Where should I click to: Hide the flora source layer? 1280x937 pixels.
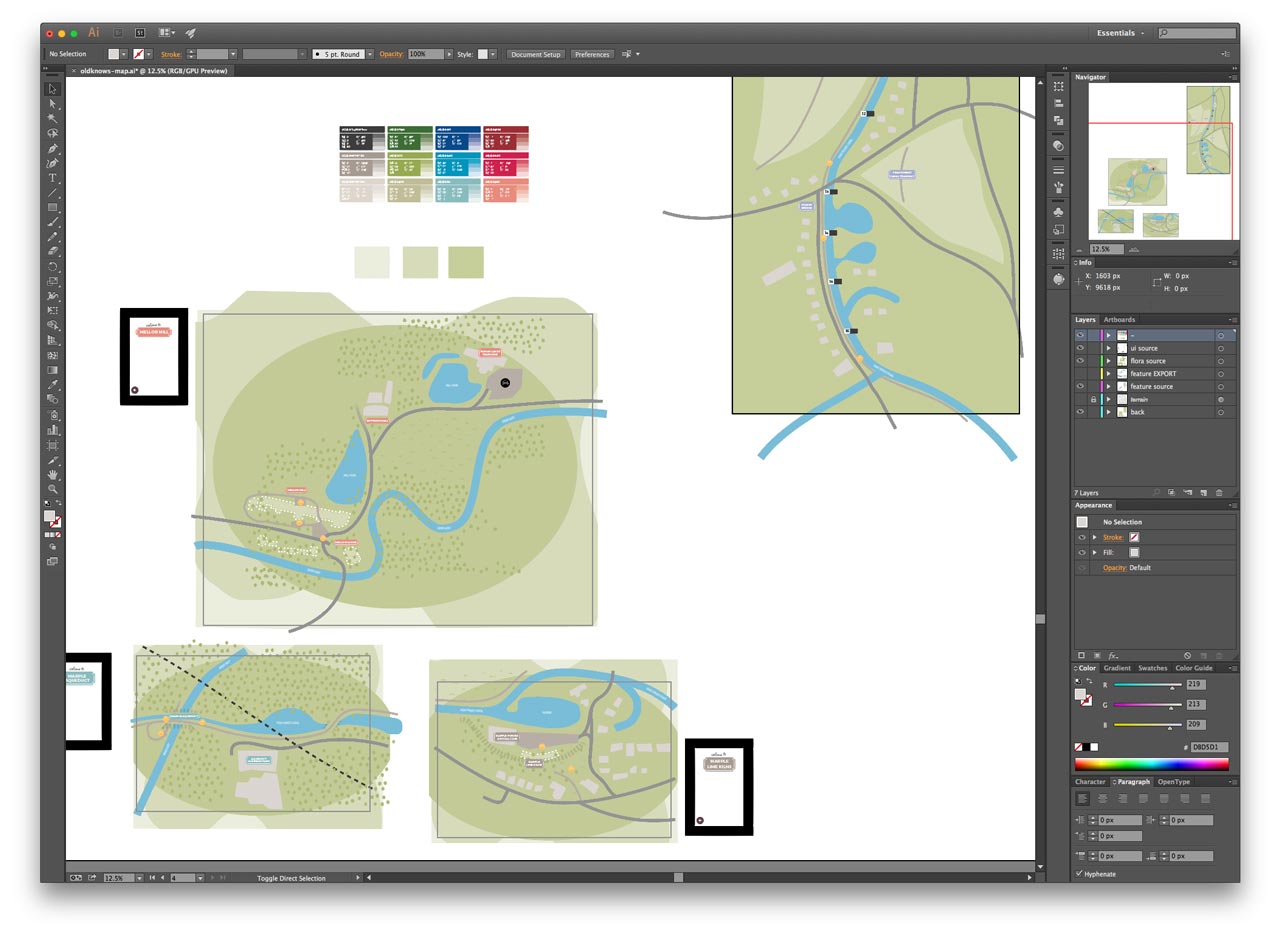[x=1080, y=361]
